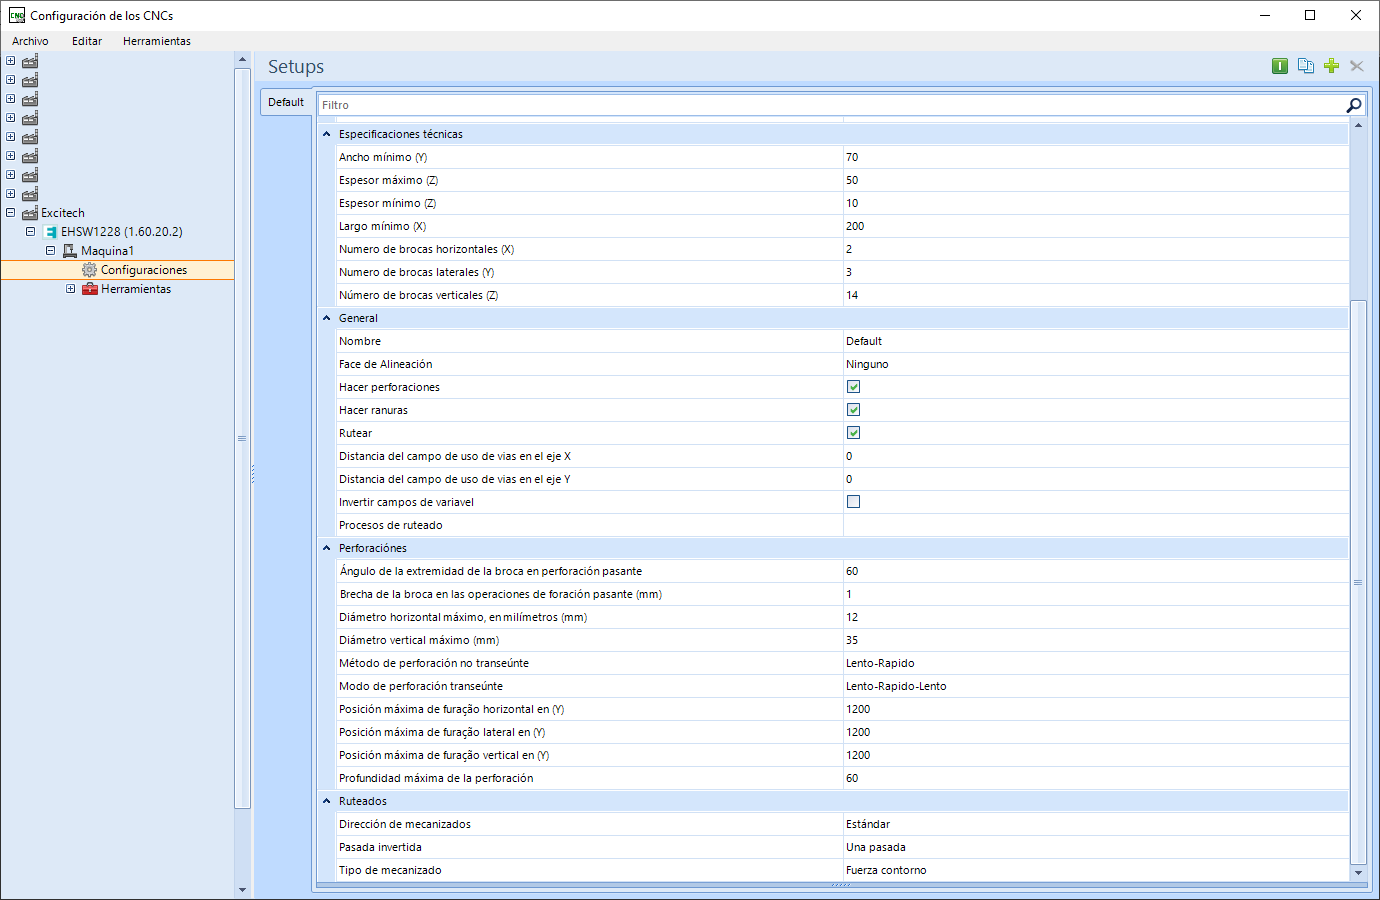Click the gray delete setup X icon
The width and height of the screenshot is (1380, 900).
pyautogui.click(x=1357, y=66)
